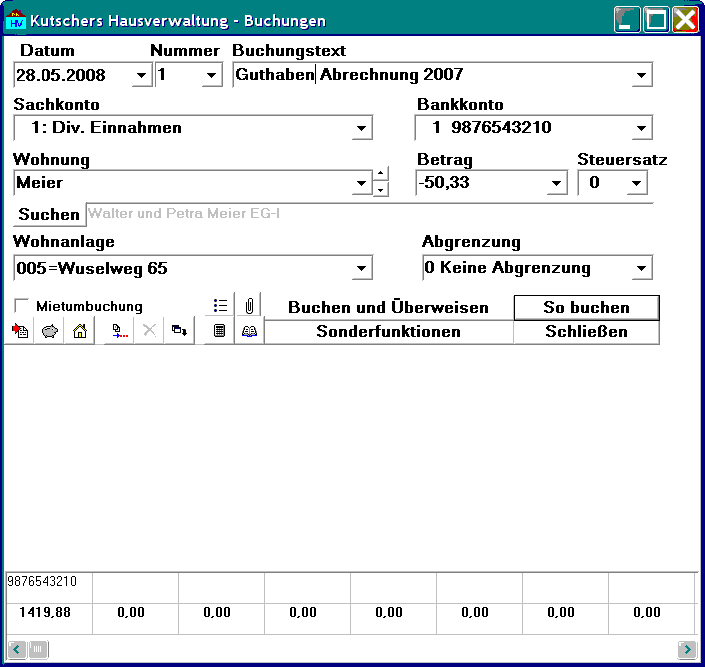Open the Sachkonto dropdown
Screen dimensions: 705x667
[361, 128]
